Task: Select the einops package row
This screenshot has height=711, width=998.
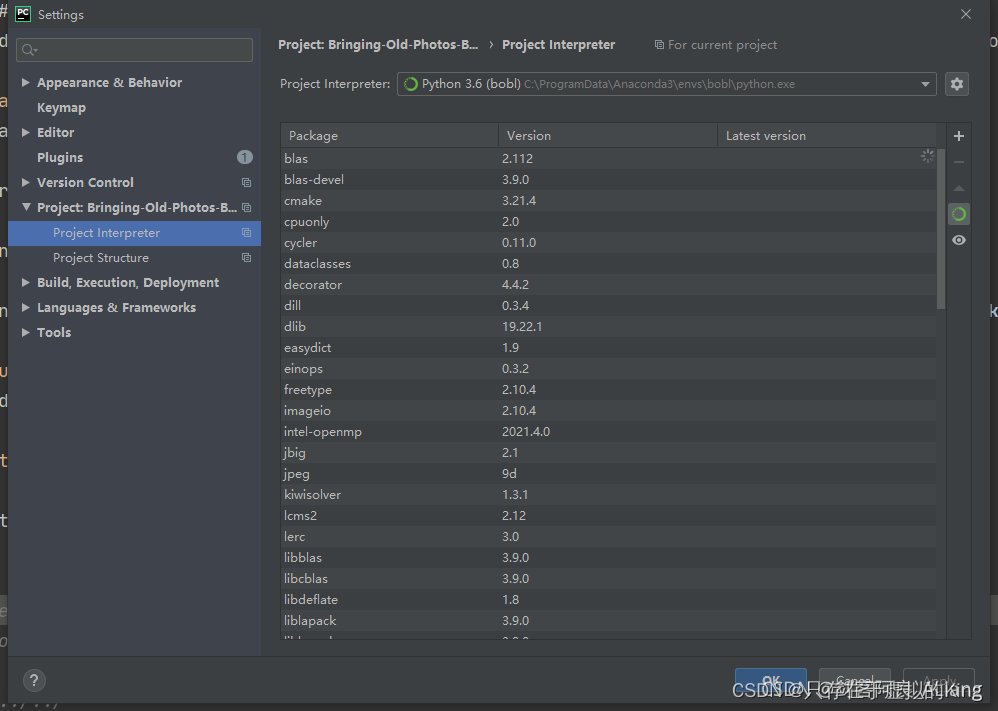Action: coord(608,369)
